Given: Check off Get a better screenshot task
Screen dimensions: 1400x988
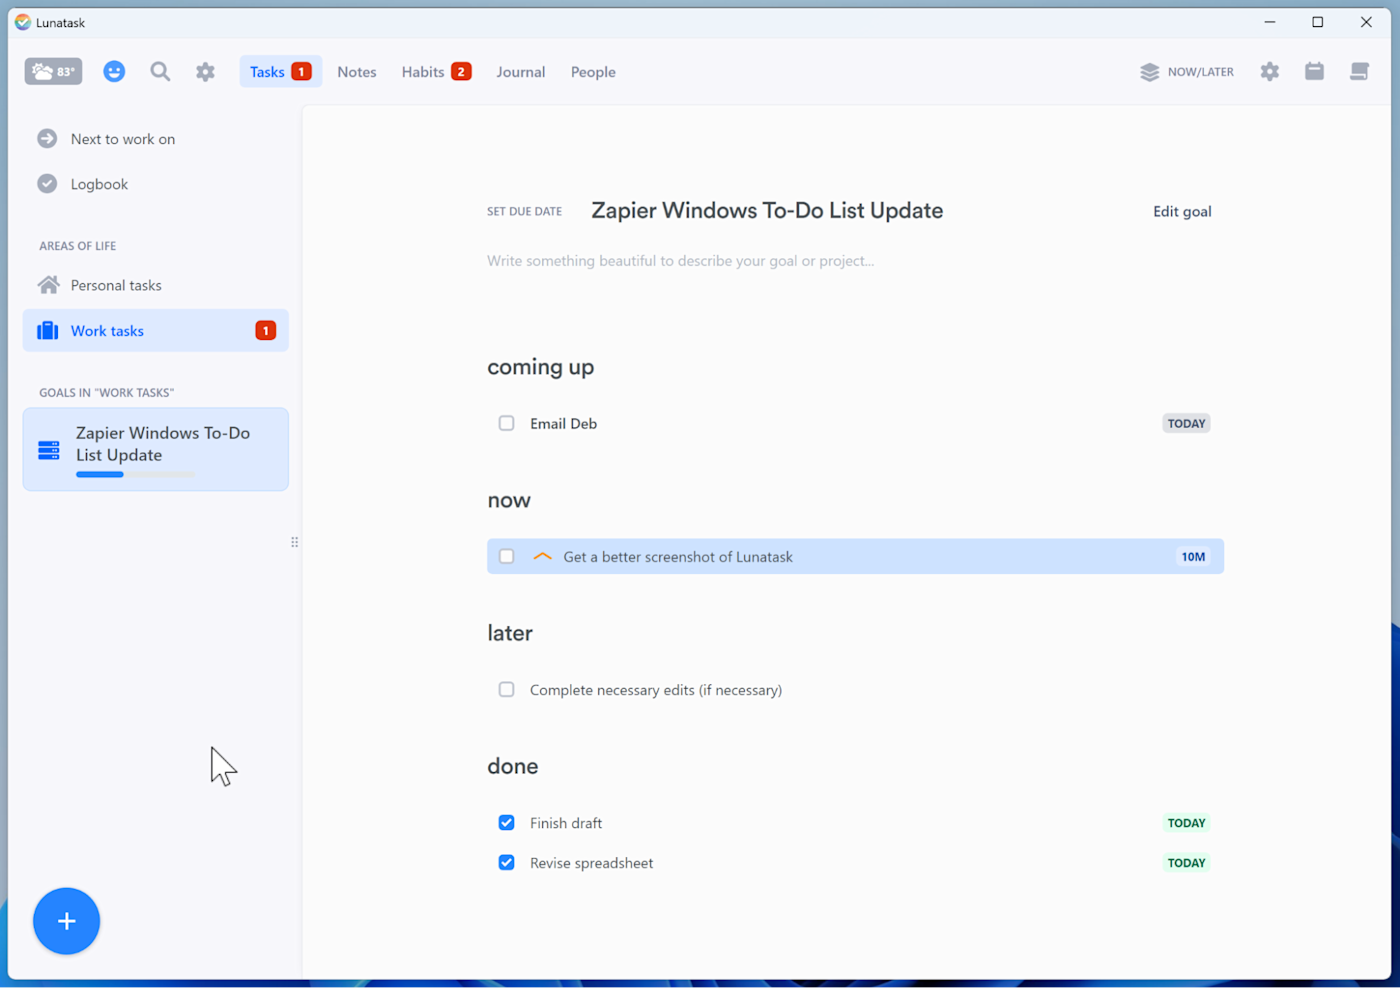Looking at the screenshot, I should coord(507,557).
